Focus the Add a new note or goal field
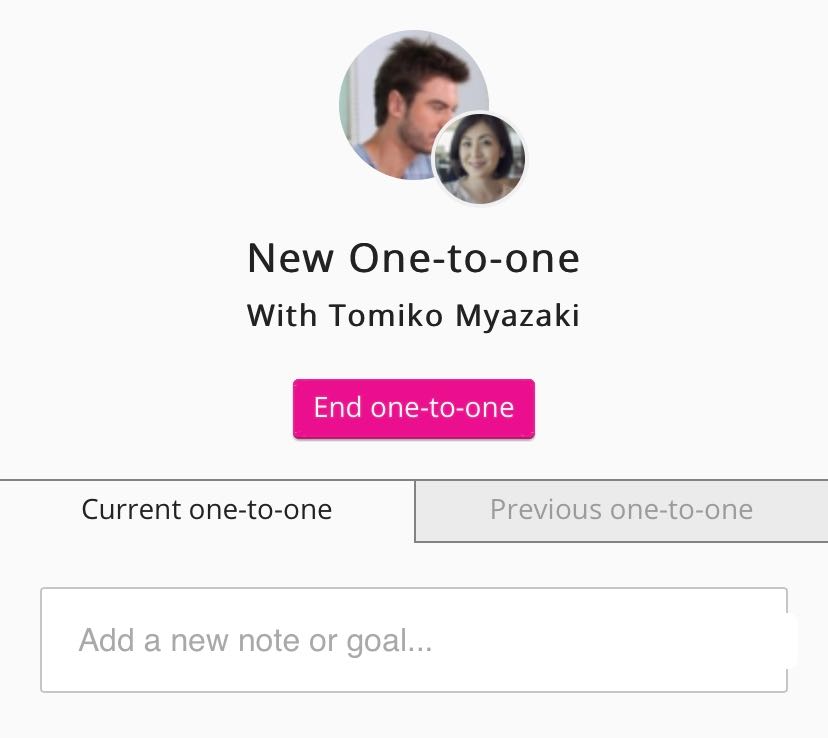Viewport: 828px width, 738px height. 413,640
